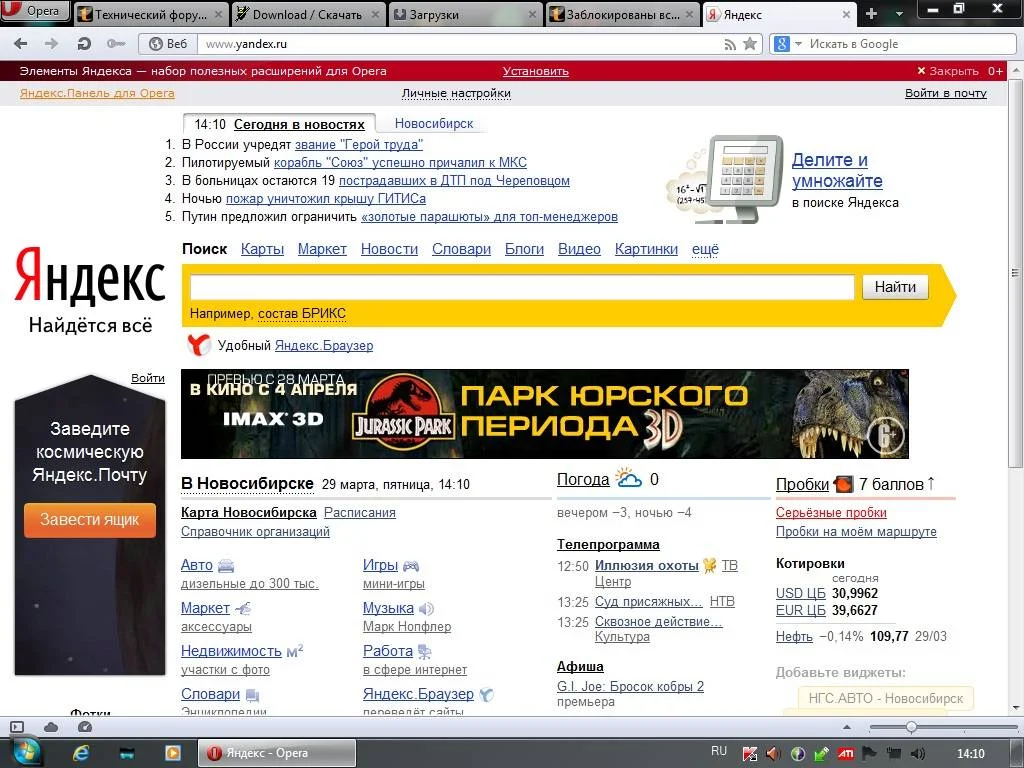The image size is (1024, 768).
Task: Toggle the Opera panels button in status bar
Action: point(17,727)
